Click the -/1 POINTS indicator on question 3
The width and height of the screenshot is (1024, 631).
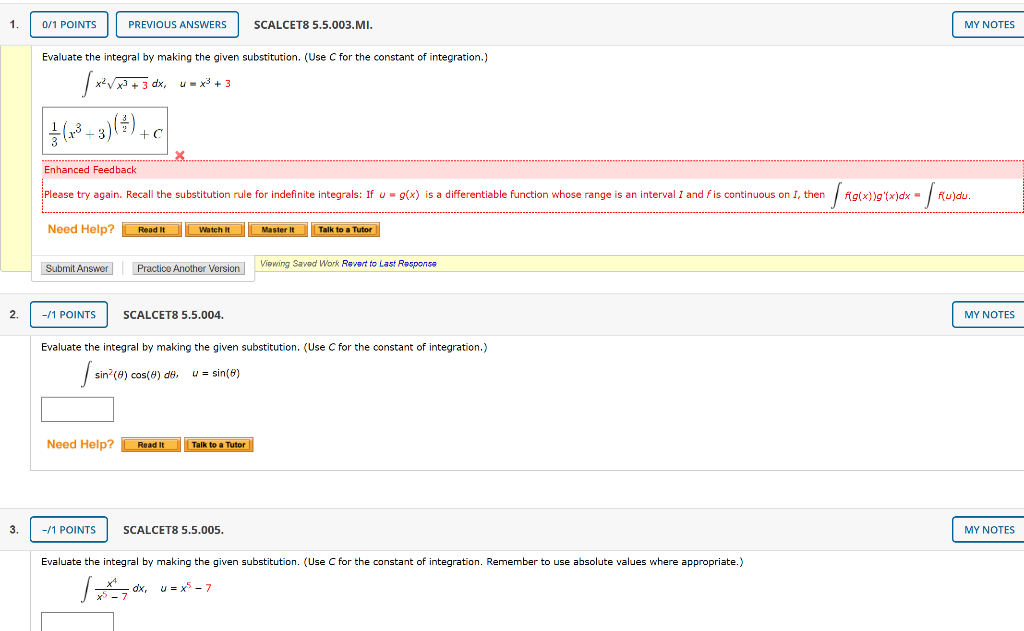(68, 529)
